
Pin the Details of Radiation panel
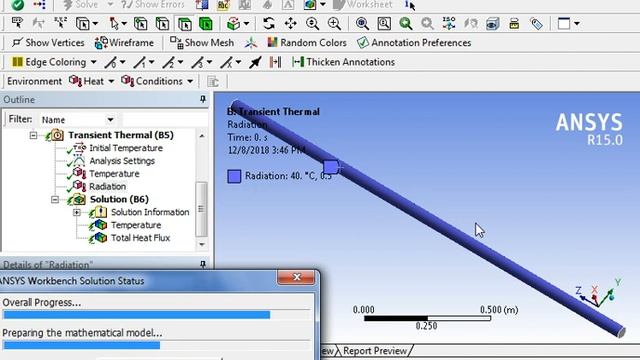[x=202, y=264]
